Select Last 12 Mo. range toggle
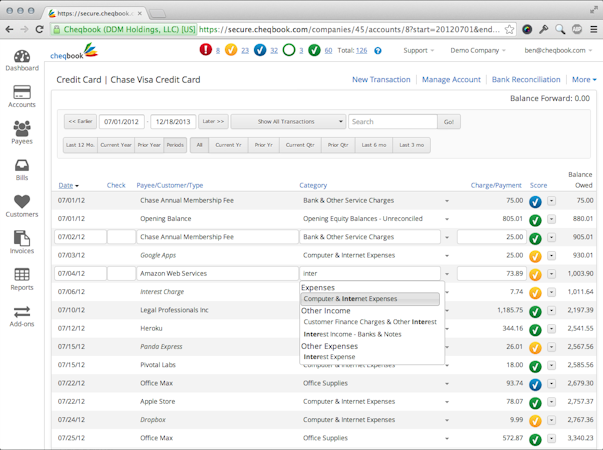 click(80, 145)
